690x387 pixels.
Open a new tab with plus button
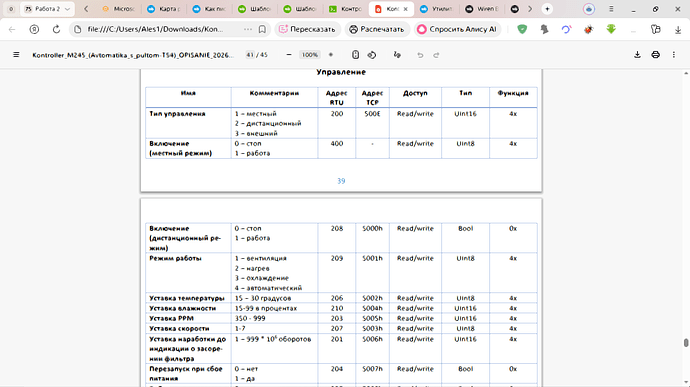[547, 9]
